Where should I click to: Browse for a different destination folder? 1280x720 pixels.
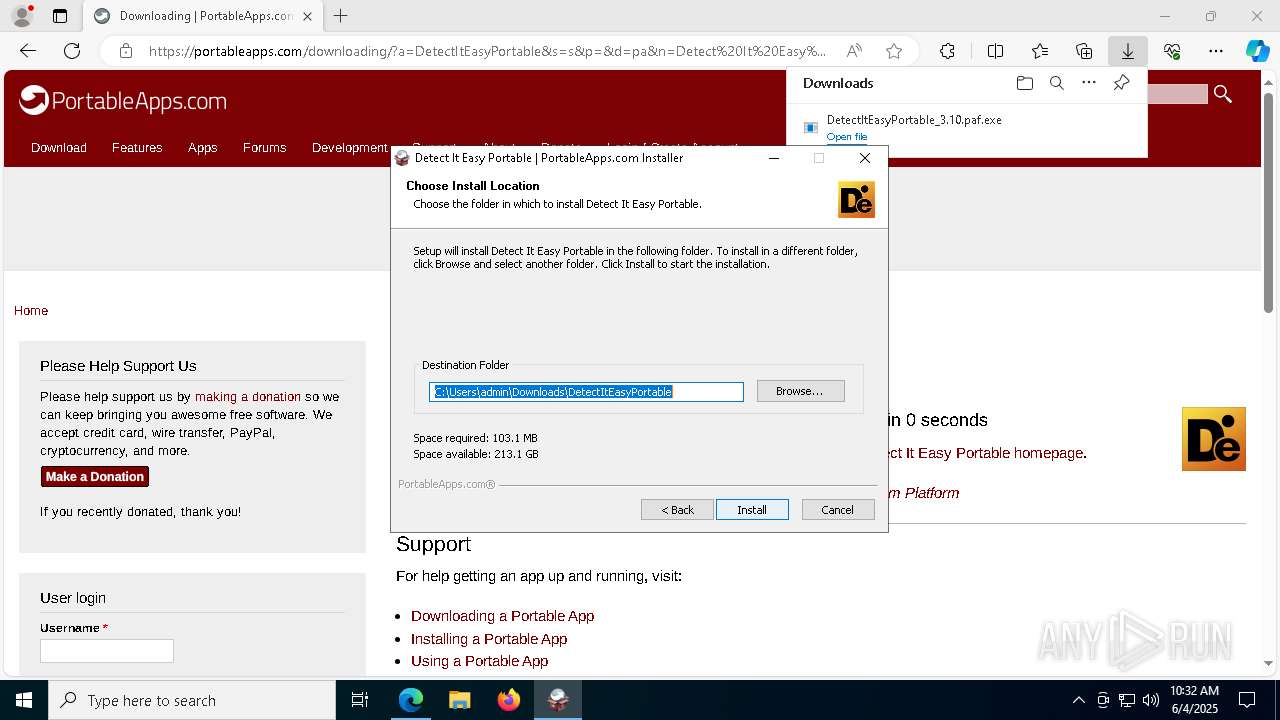tap(800, 391)
